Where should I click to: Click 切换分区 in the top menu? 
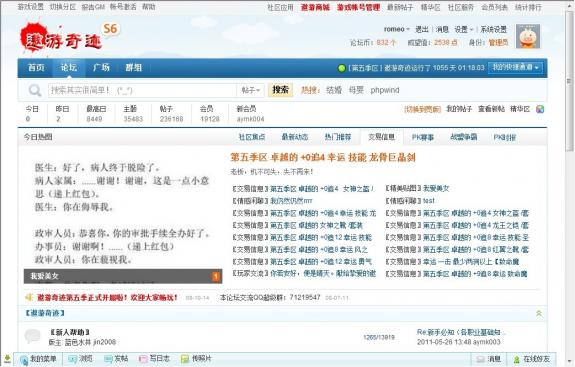pos(63,7)
